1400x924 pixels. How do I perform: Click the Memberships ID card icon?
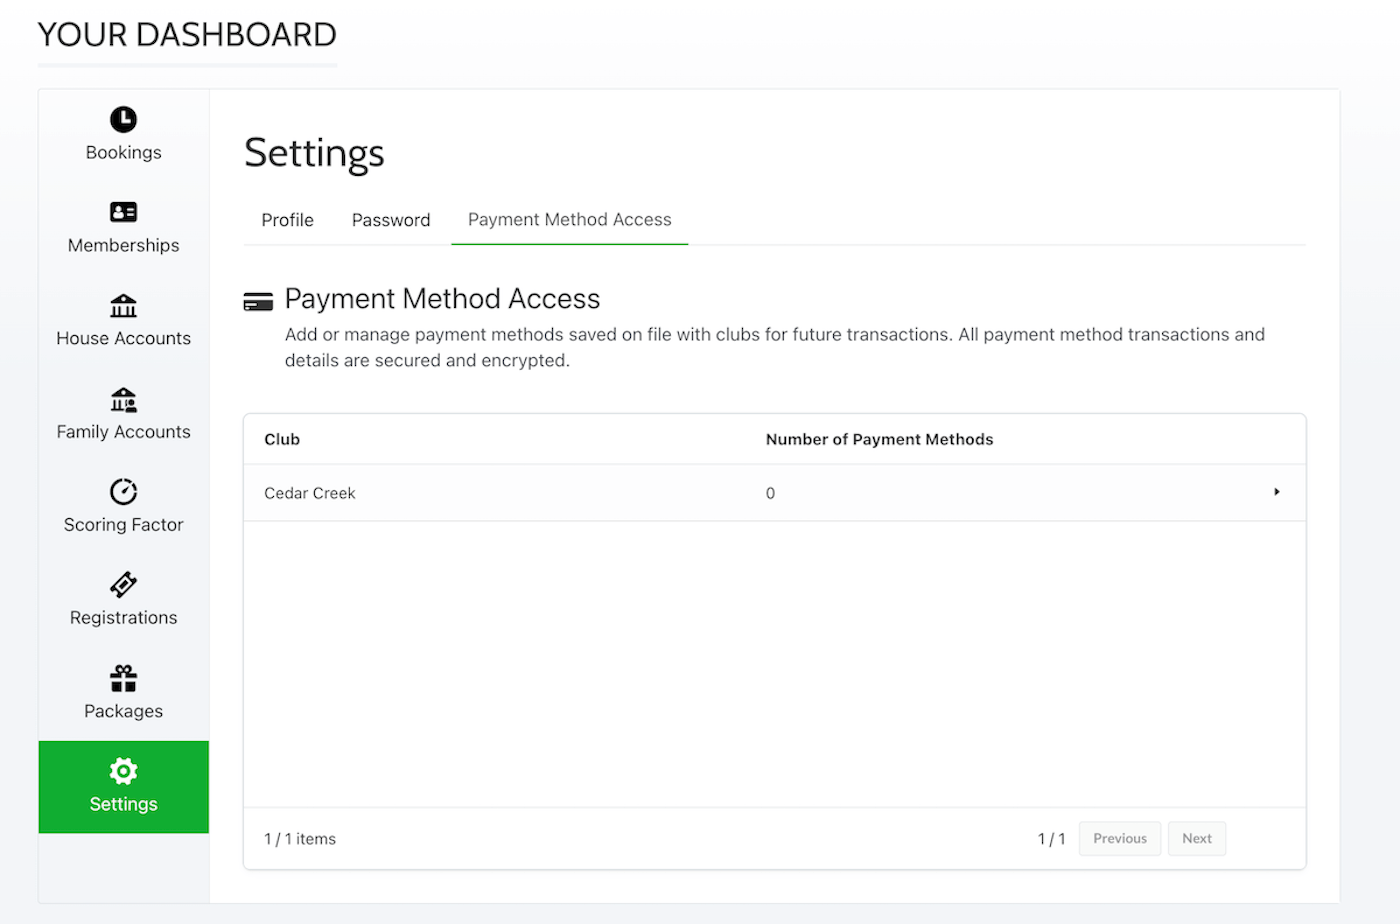click(123, 212)
